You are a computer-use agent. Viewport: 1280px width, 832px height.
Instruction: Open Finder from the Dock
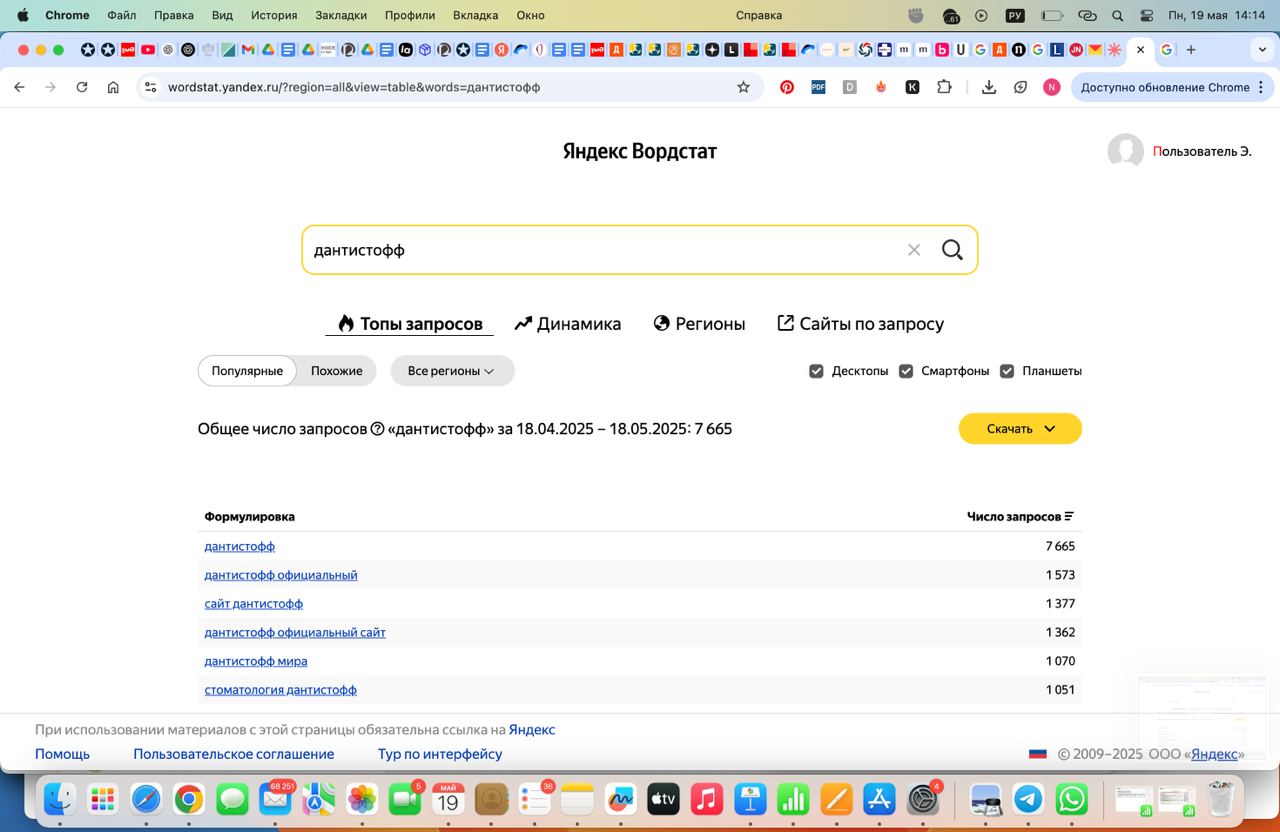(60, 799)
